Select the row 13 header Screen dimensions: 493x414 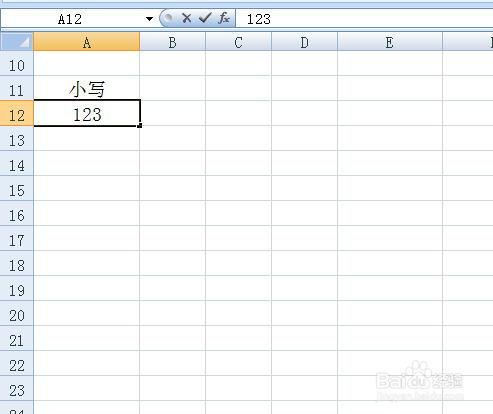[x=17, y=138]
